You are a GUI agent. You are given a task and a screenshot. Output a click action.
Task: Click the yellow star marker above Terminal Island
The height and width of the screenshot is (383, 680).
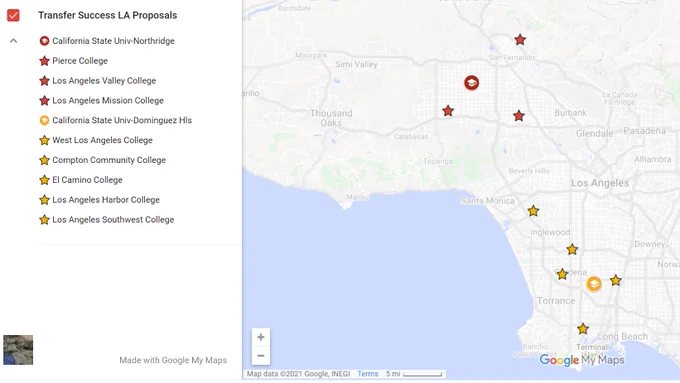[x=583, y=329]
